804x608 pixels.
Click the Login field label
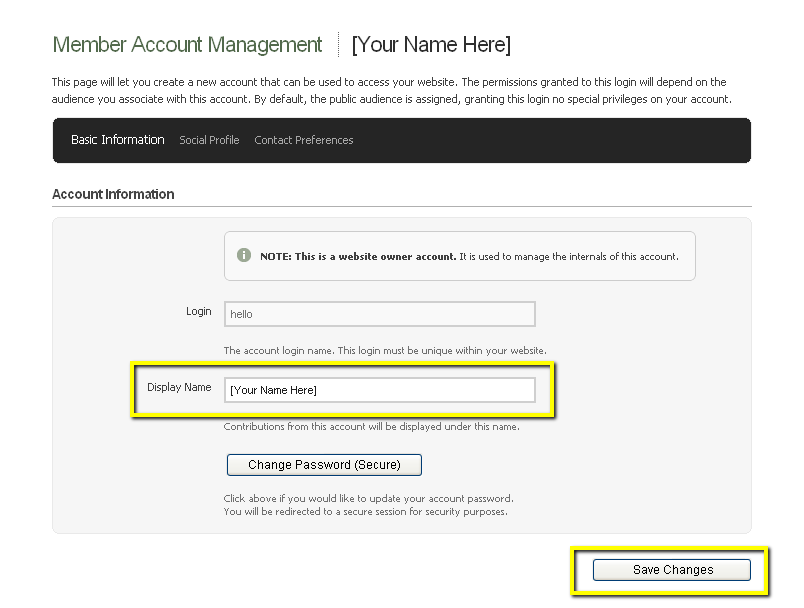(198, 311)
